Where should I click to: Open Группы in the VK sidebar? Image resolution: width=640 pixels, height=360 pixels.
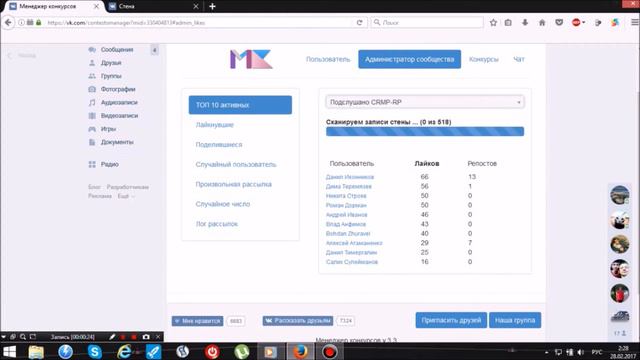point(111,76)
